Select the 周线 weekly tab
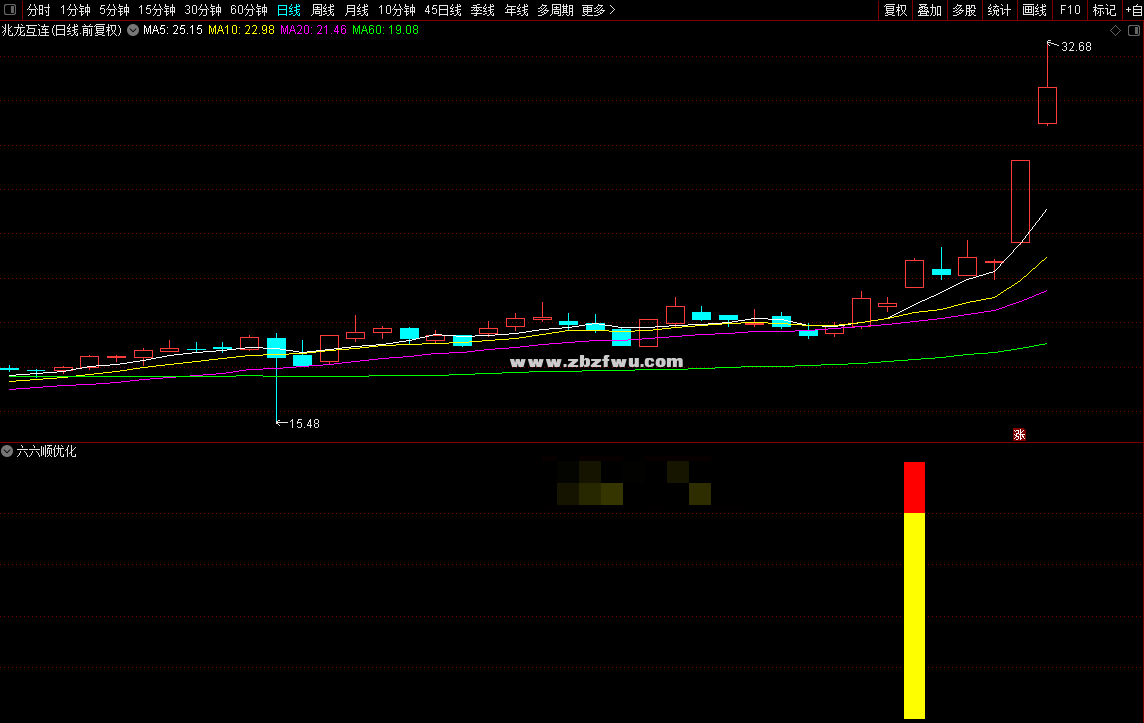The height and width of the screenshot is (723, 1144). (322, 10)
